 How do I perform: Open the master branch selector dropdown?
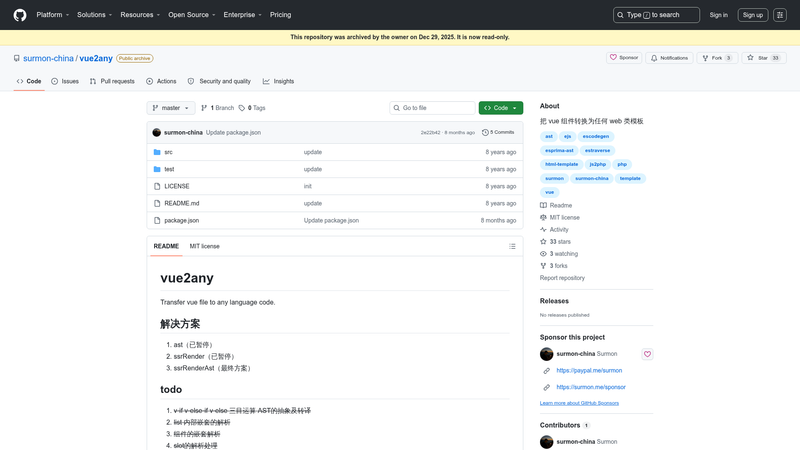point(171,108)
